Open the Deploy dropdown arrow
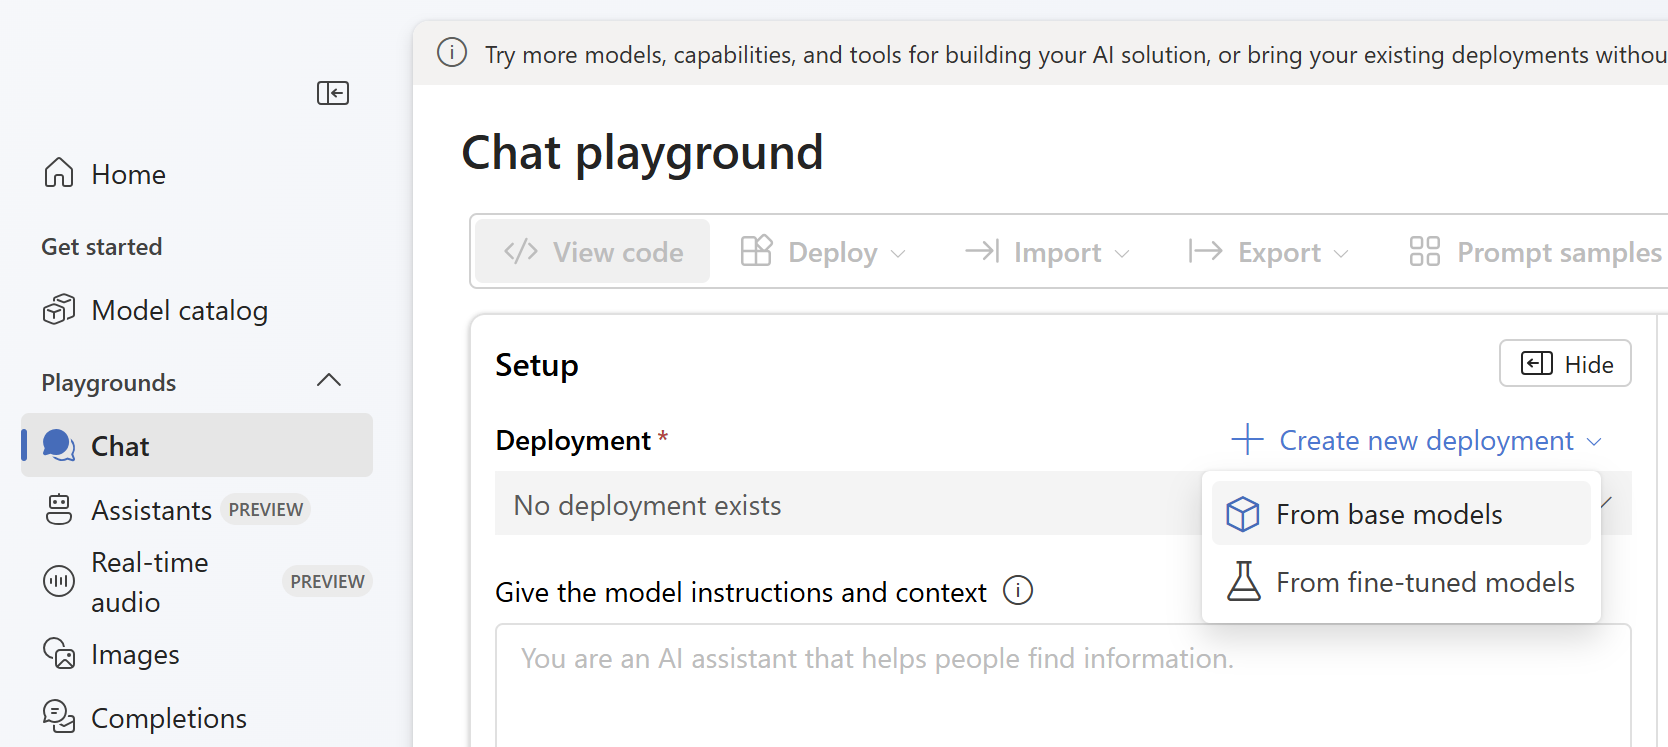The image size is (1668, 747). (898, 254)
